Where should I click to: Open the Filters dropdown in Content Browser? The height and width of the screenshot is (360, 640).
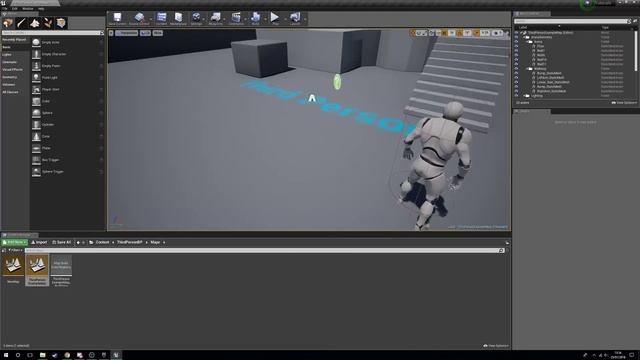click(16, 250)
